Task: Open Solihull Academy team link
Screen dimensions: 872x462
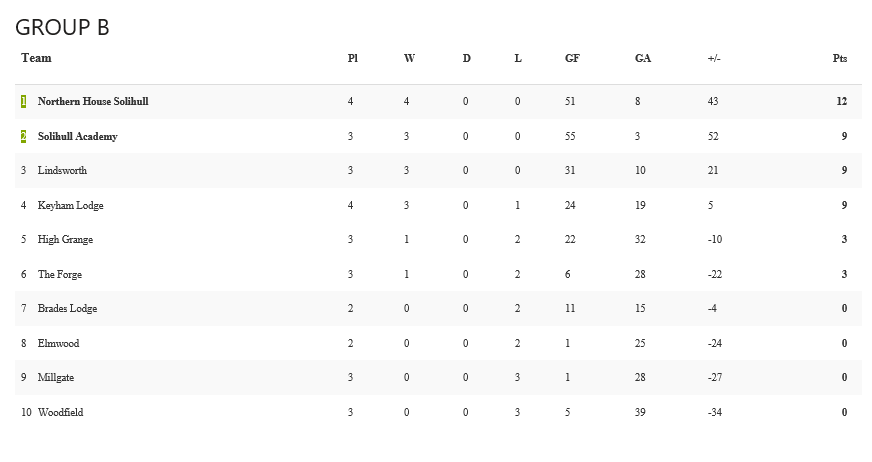Action: tap(77, 136)
